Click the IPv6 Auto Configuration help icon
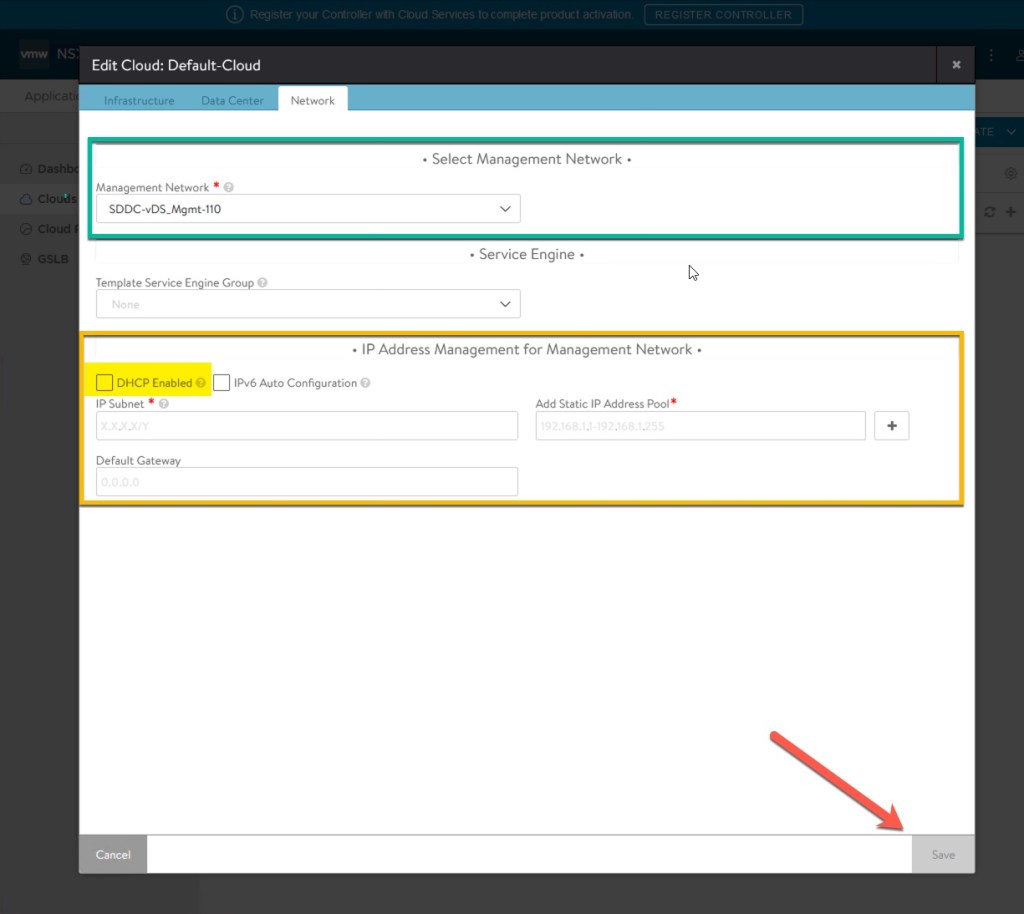Viewport: 1024px width, 914px height. pos(365,383)
